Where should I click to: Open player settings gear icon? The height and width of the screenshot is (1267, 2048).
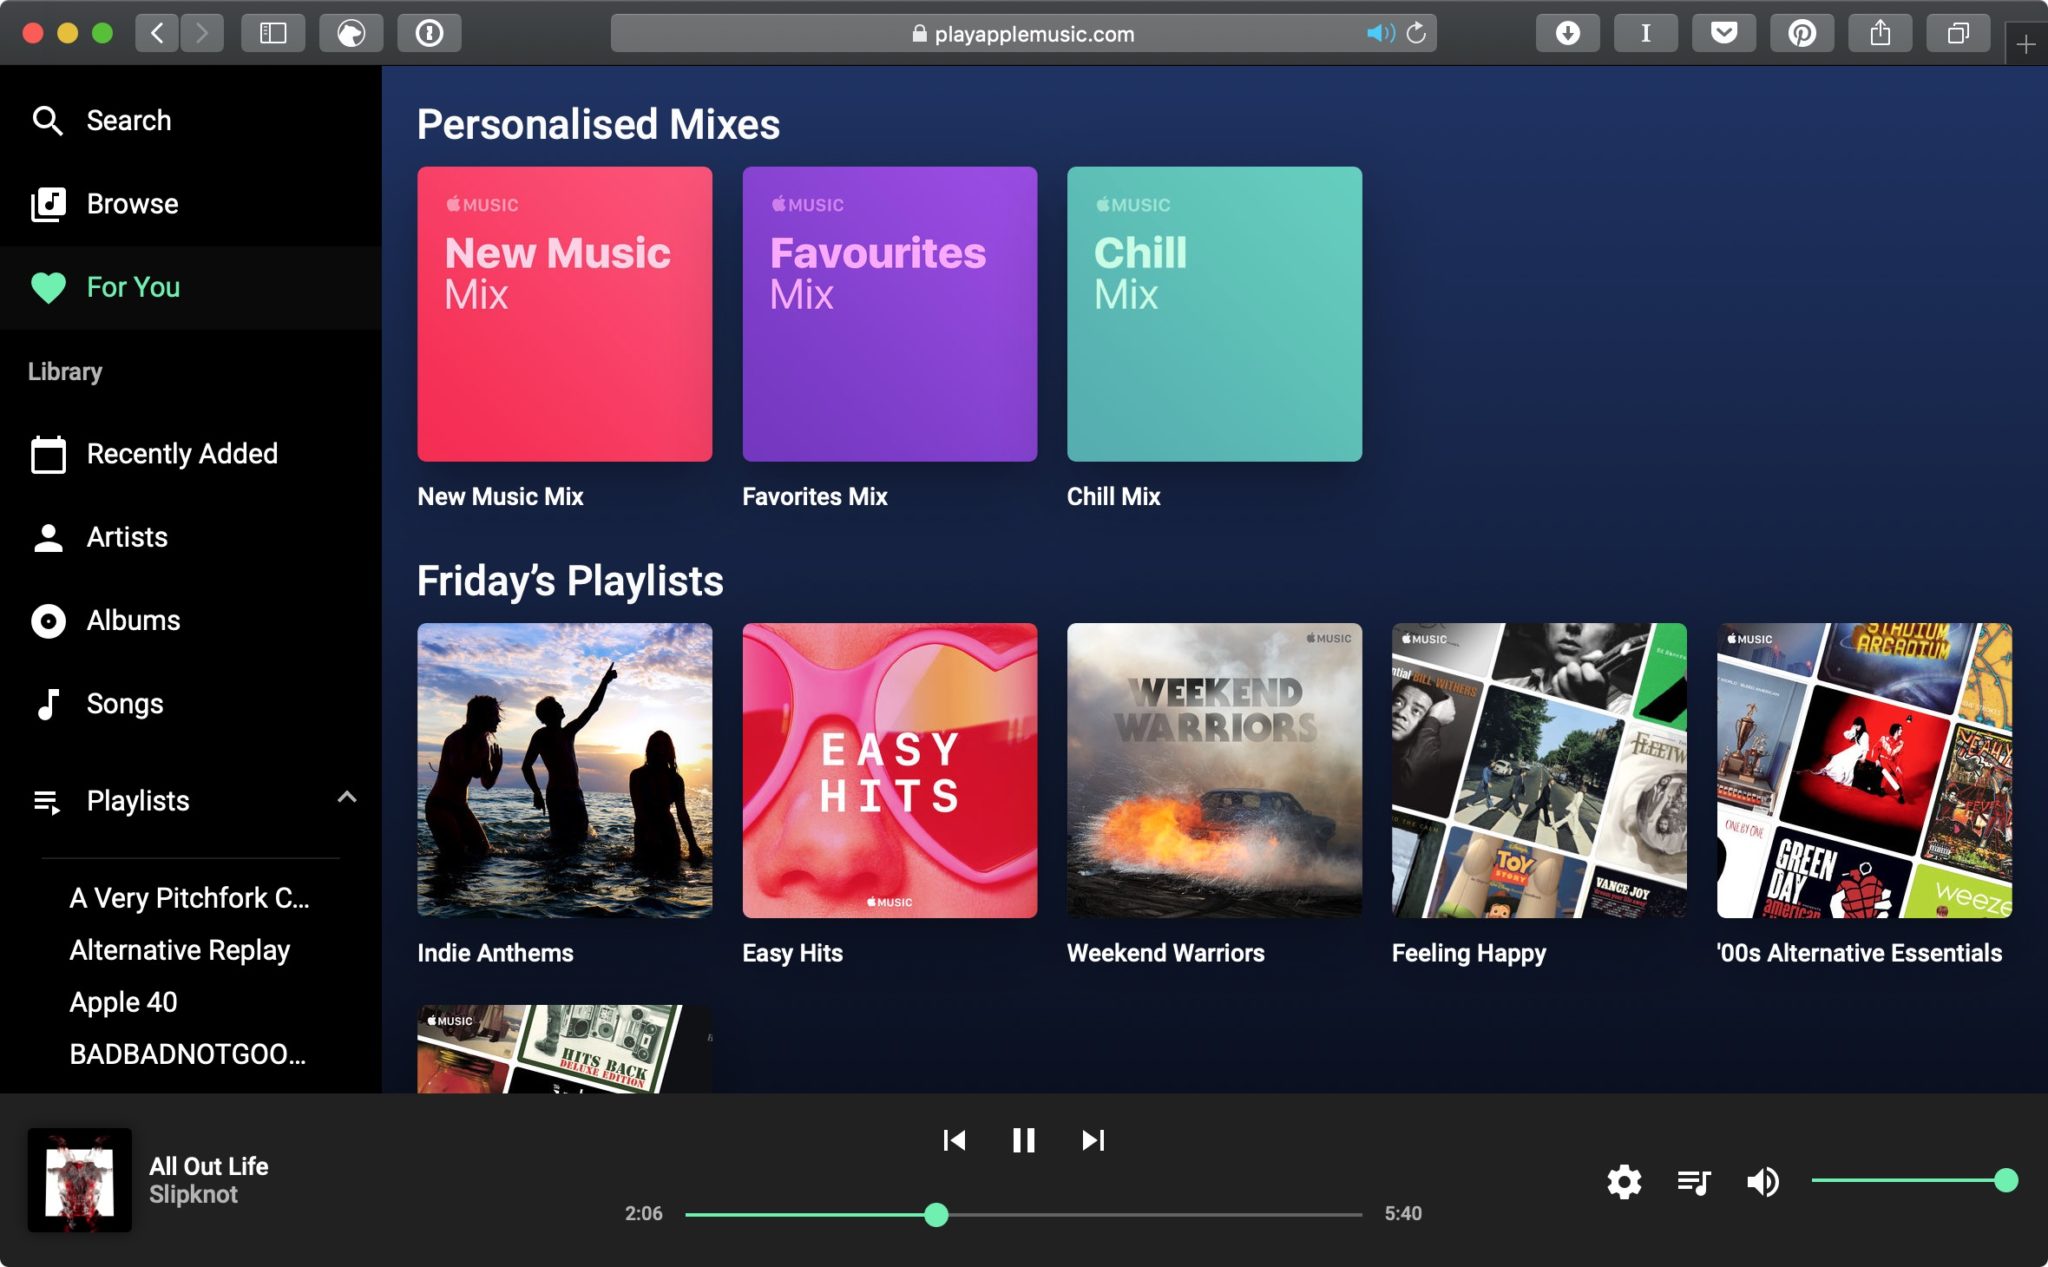[1624, 1182]
